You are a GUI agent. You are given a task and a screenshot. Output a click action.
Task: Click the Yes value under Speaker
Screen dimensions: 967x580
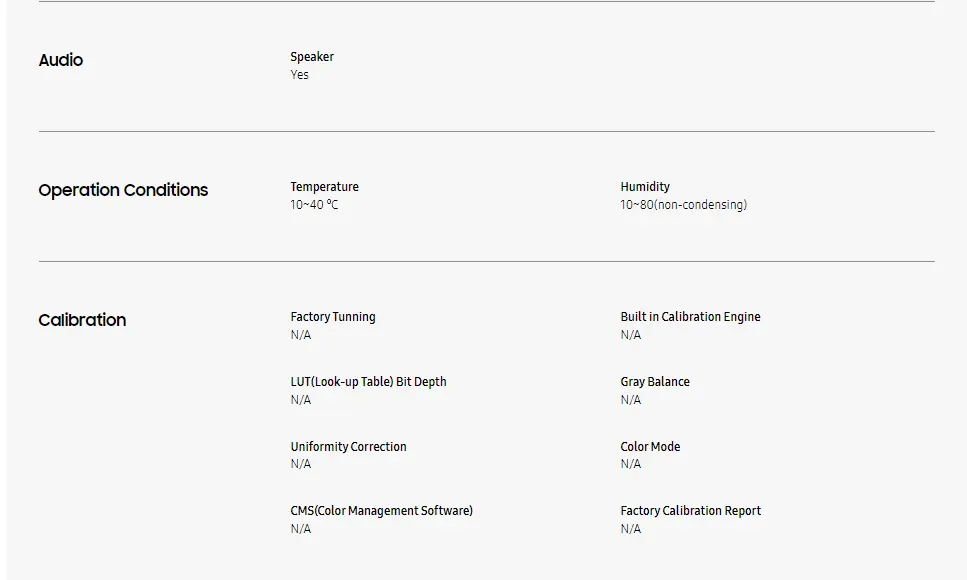point(300,75)
